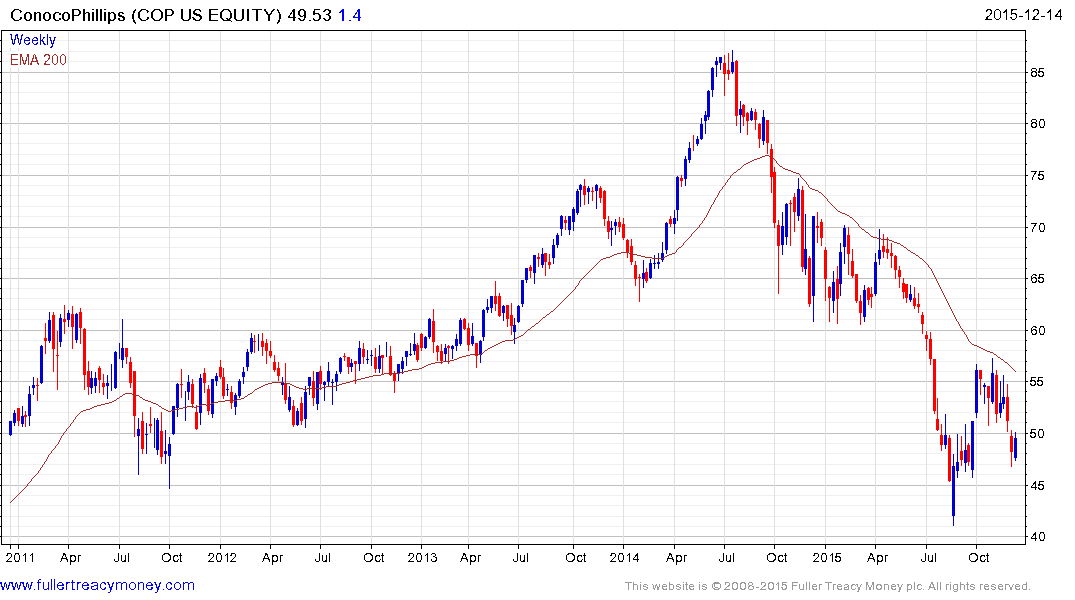Click the 50 price axis label

(1037, 434)
